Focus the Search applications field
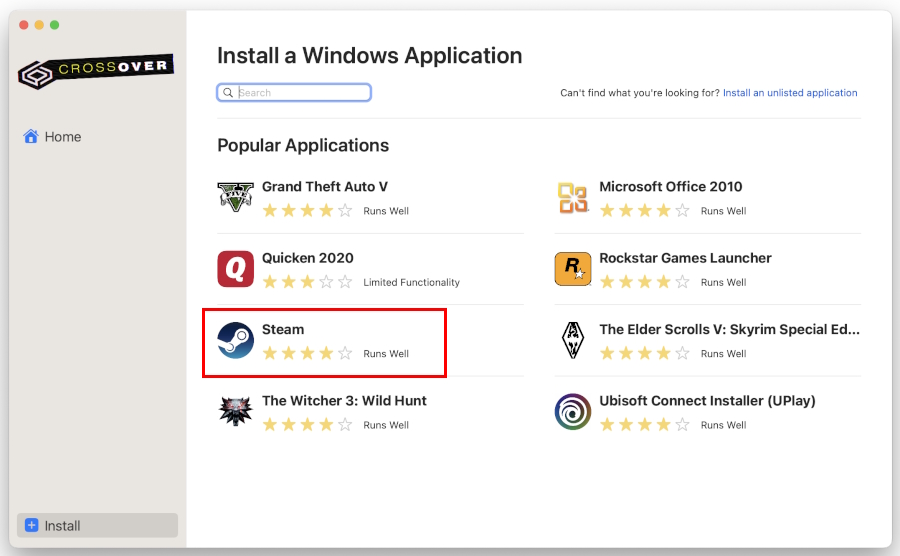 [302, 93]
